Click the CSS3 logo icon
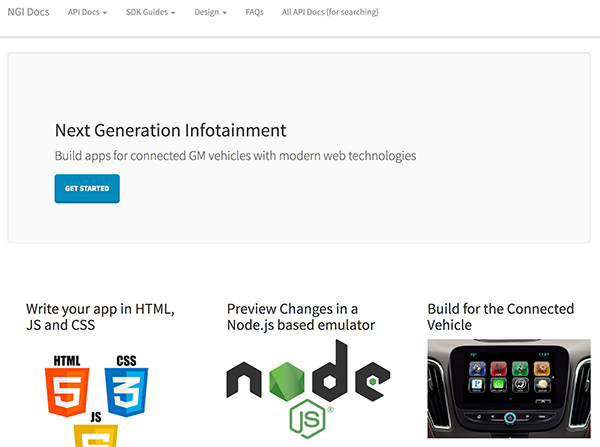Screen dimensions: 600x447 126,386
